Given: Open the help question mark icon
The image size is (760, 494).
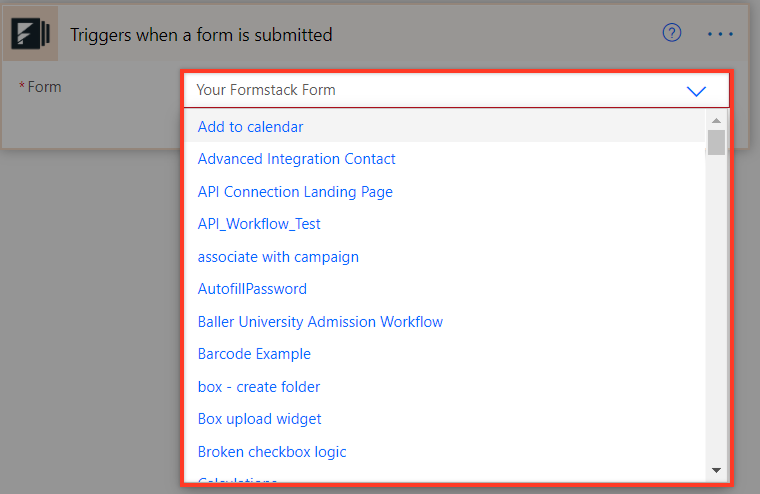Looking at the screenshot, I should [x=672, y=33].
